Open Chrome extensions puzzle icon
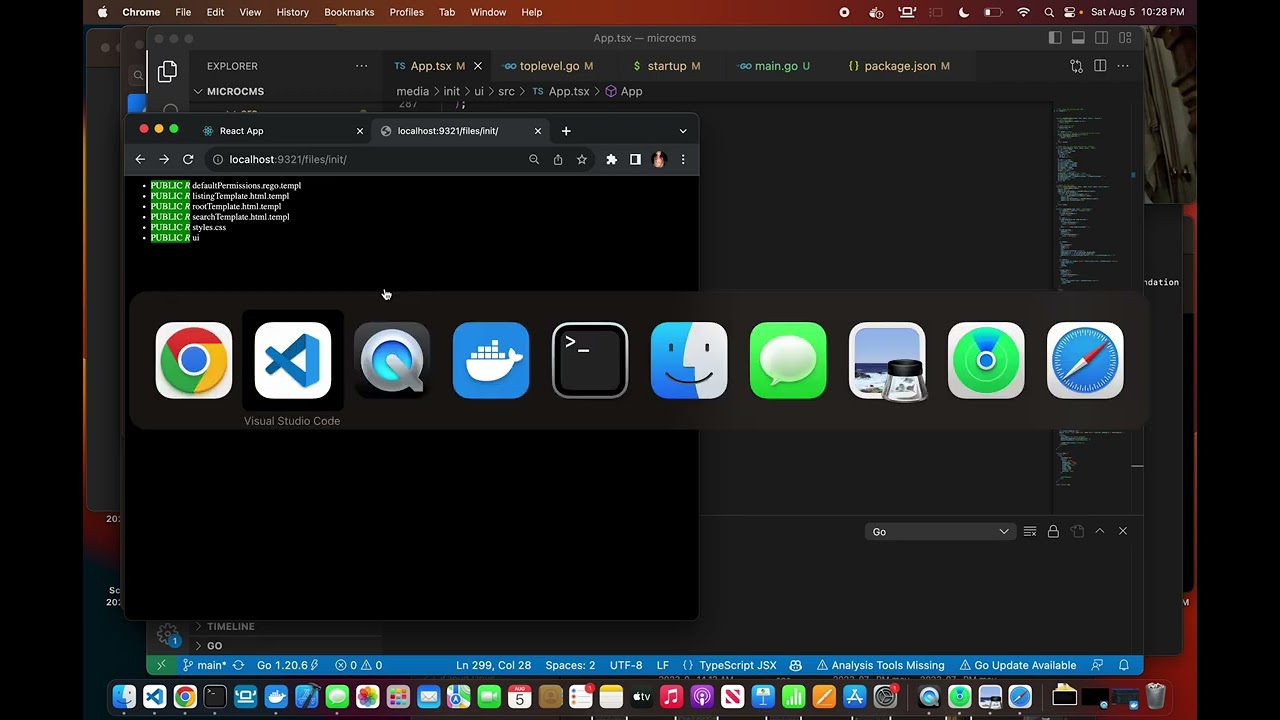This screenshot has width=1280, height=720. tap(612, 159)
